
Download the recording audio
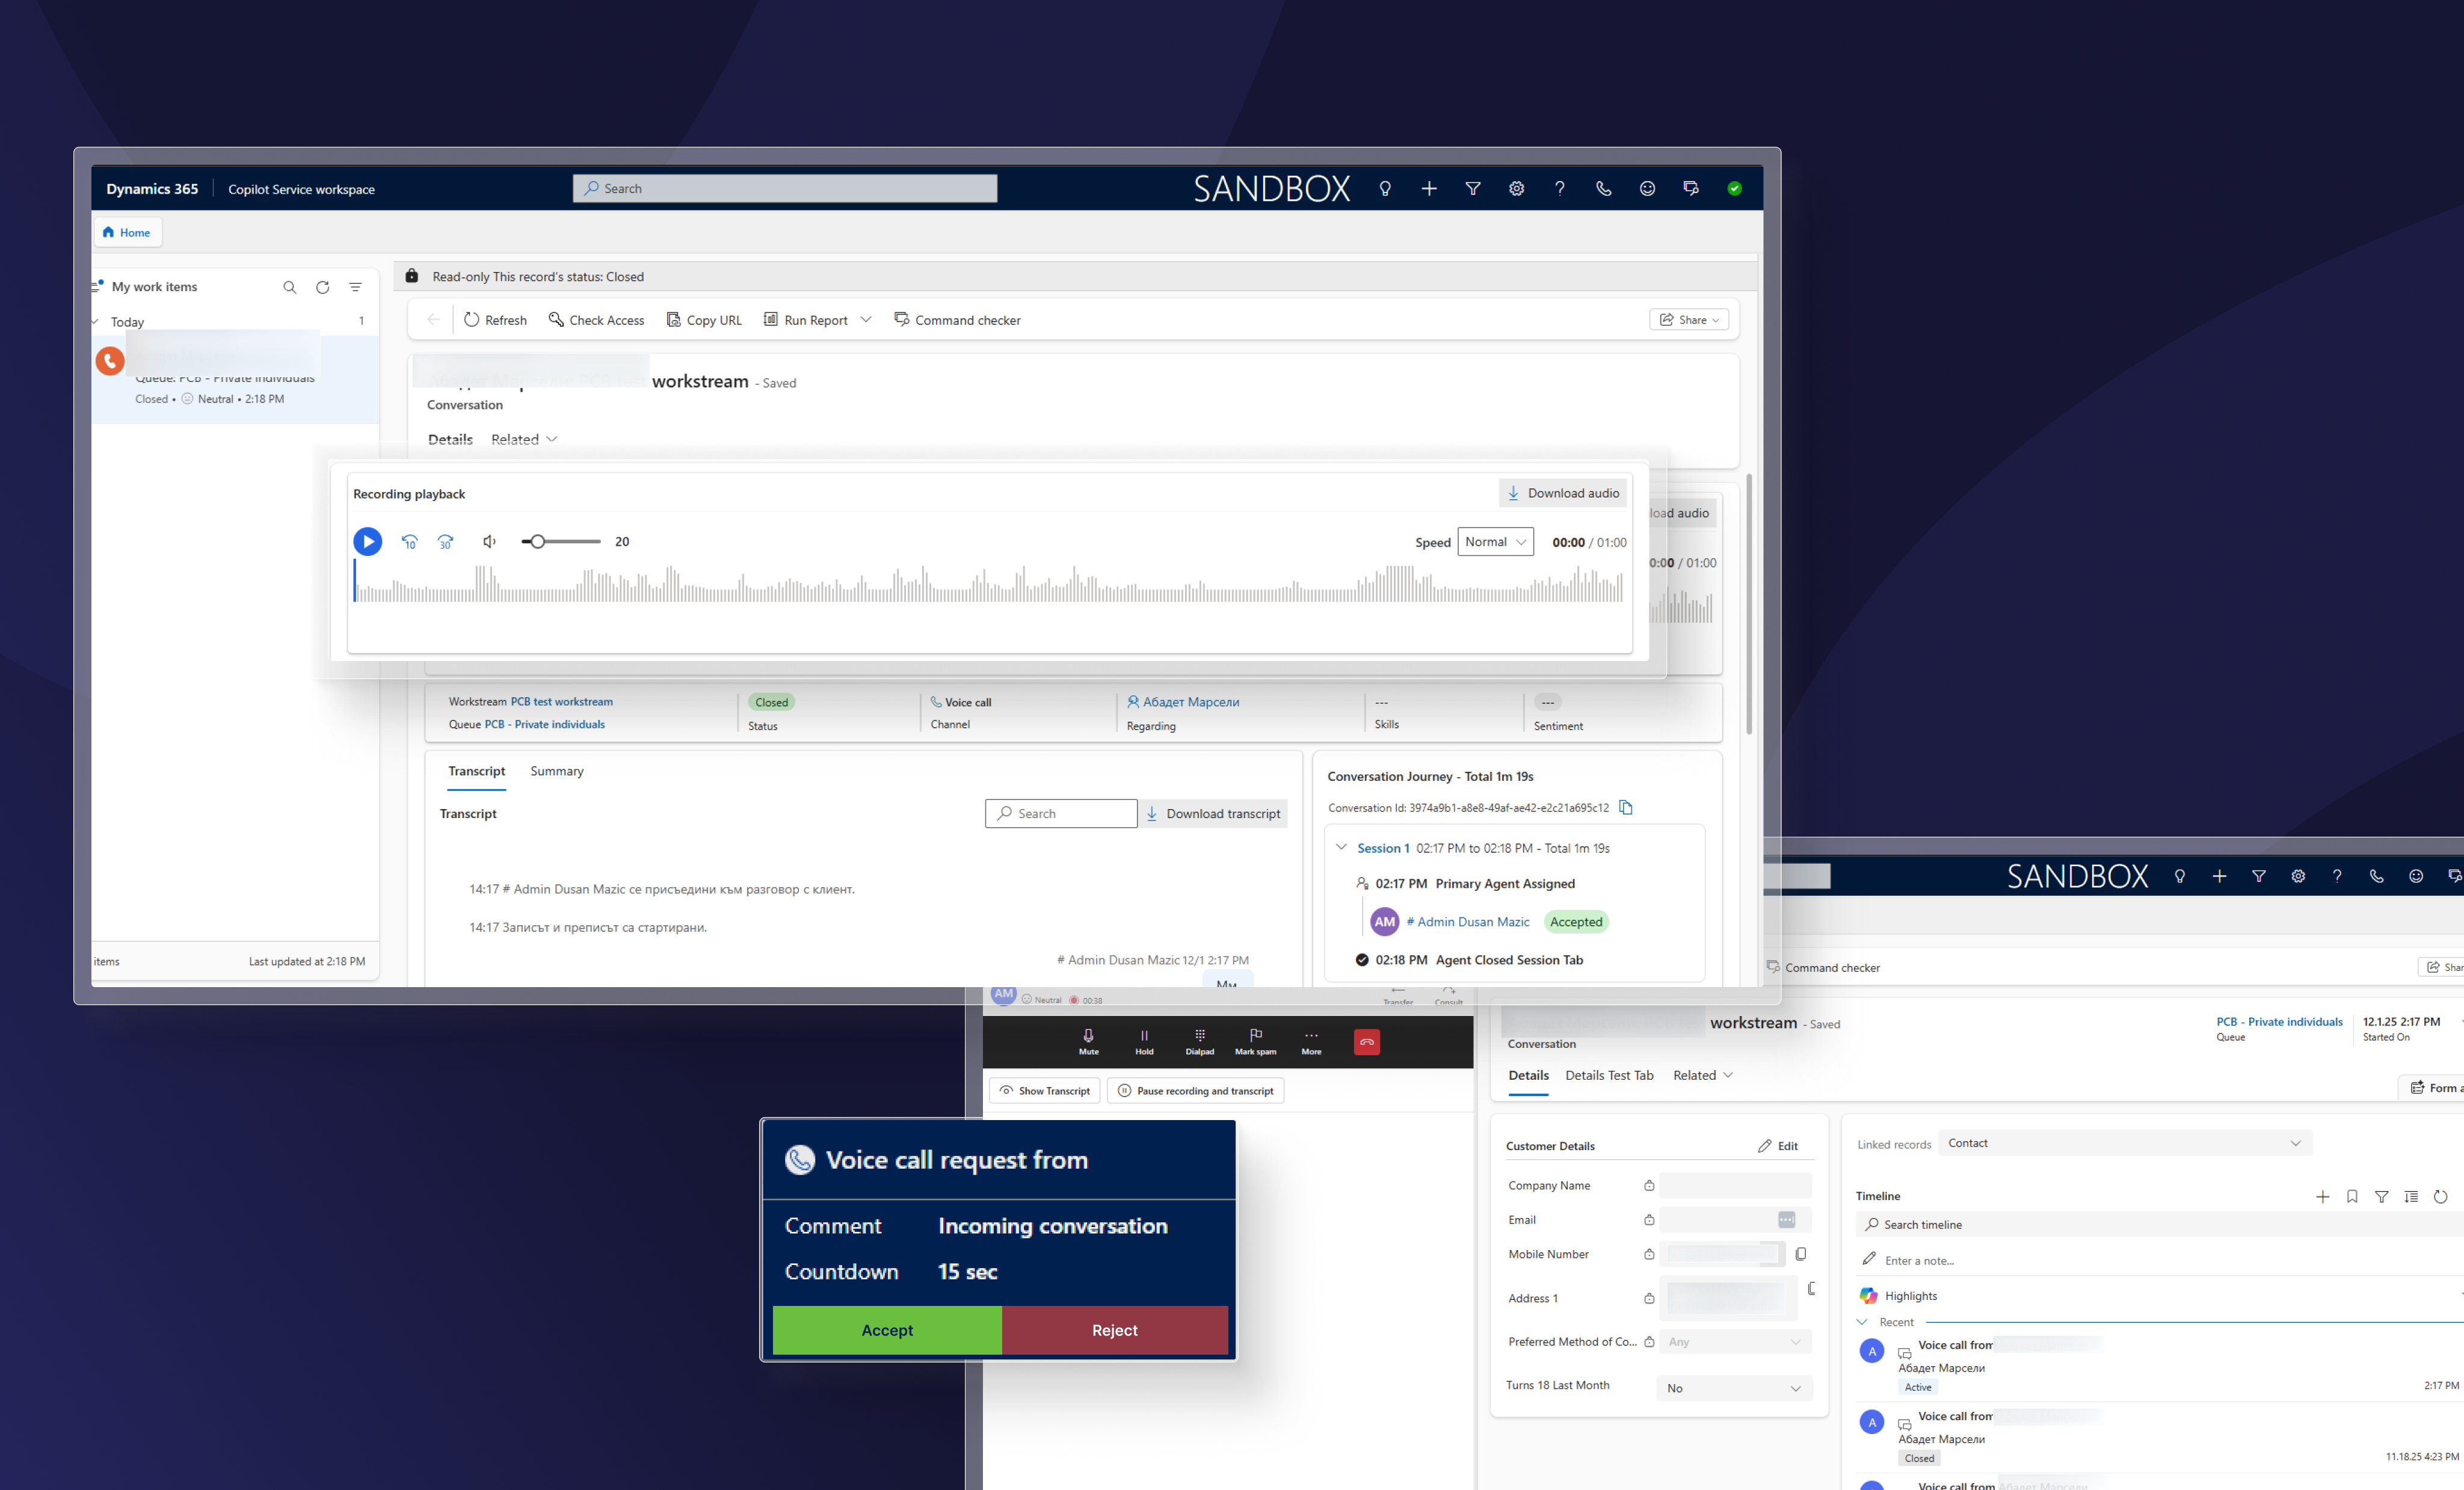(1562, 493)
